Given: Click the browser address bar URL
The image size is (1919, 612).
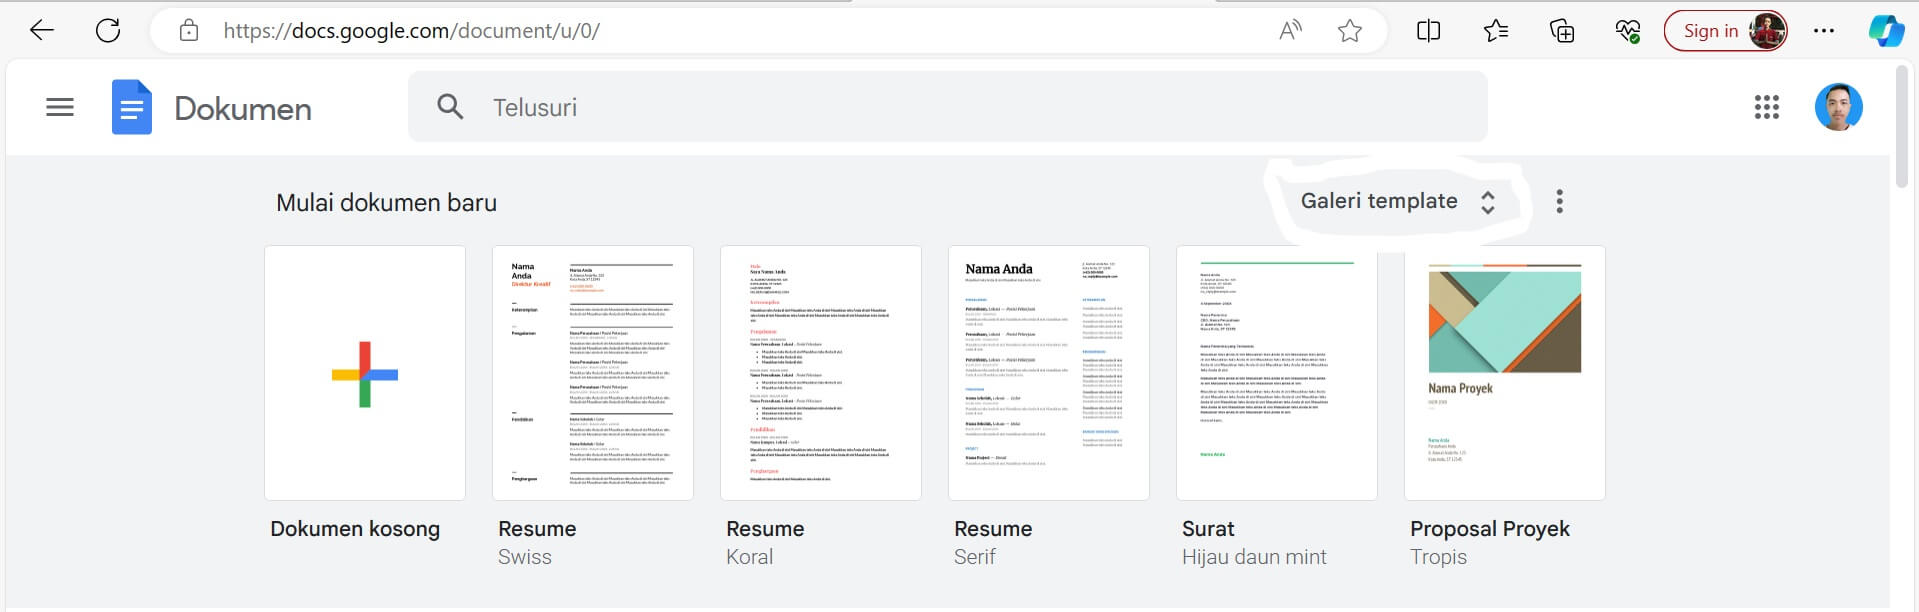Looking at the screenshot, I should 411,30.
